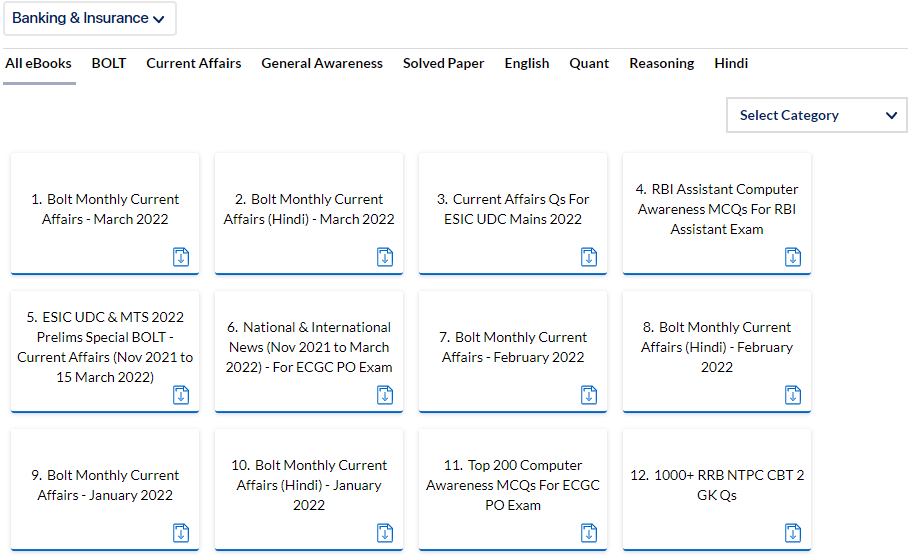Open Bolt Monthly Current Affairs (Hindi) - January 2022

pyautogui.click(x=309, y=485)
